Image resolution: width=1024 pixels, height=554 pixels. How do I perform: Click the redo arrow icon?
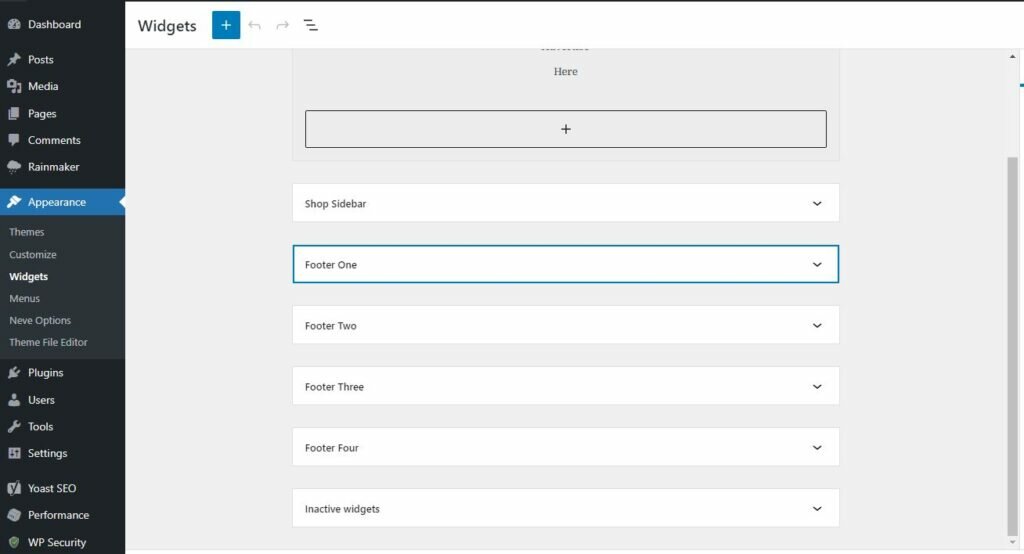282,25
